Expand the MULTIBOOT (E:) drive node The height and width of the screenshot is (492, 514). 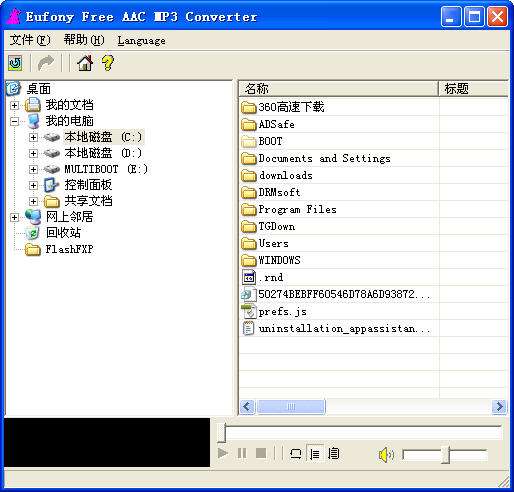pyautogui.click(x=33, y=169)
